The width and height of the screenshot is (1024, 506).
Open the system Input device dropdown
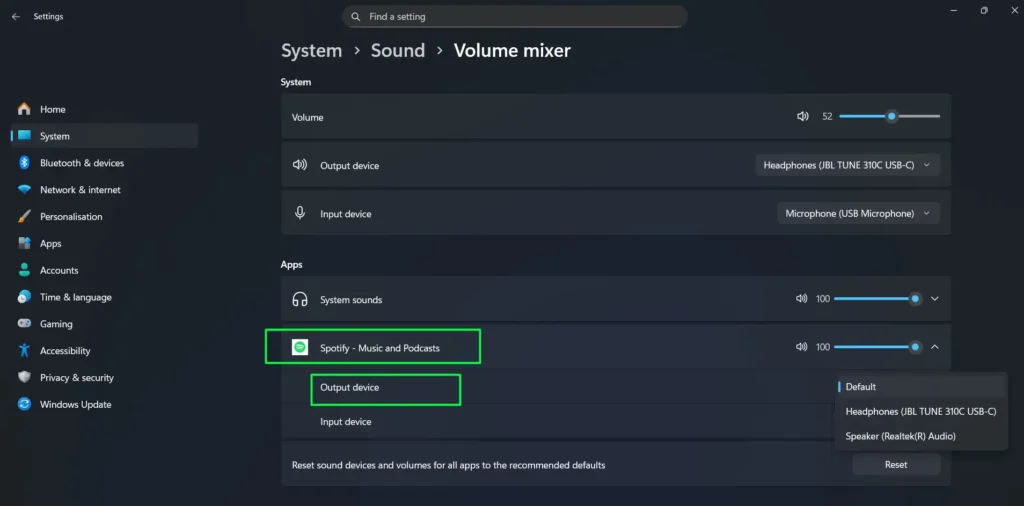click(x=858, y=213)
